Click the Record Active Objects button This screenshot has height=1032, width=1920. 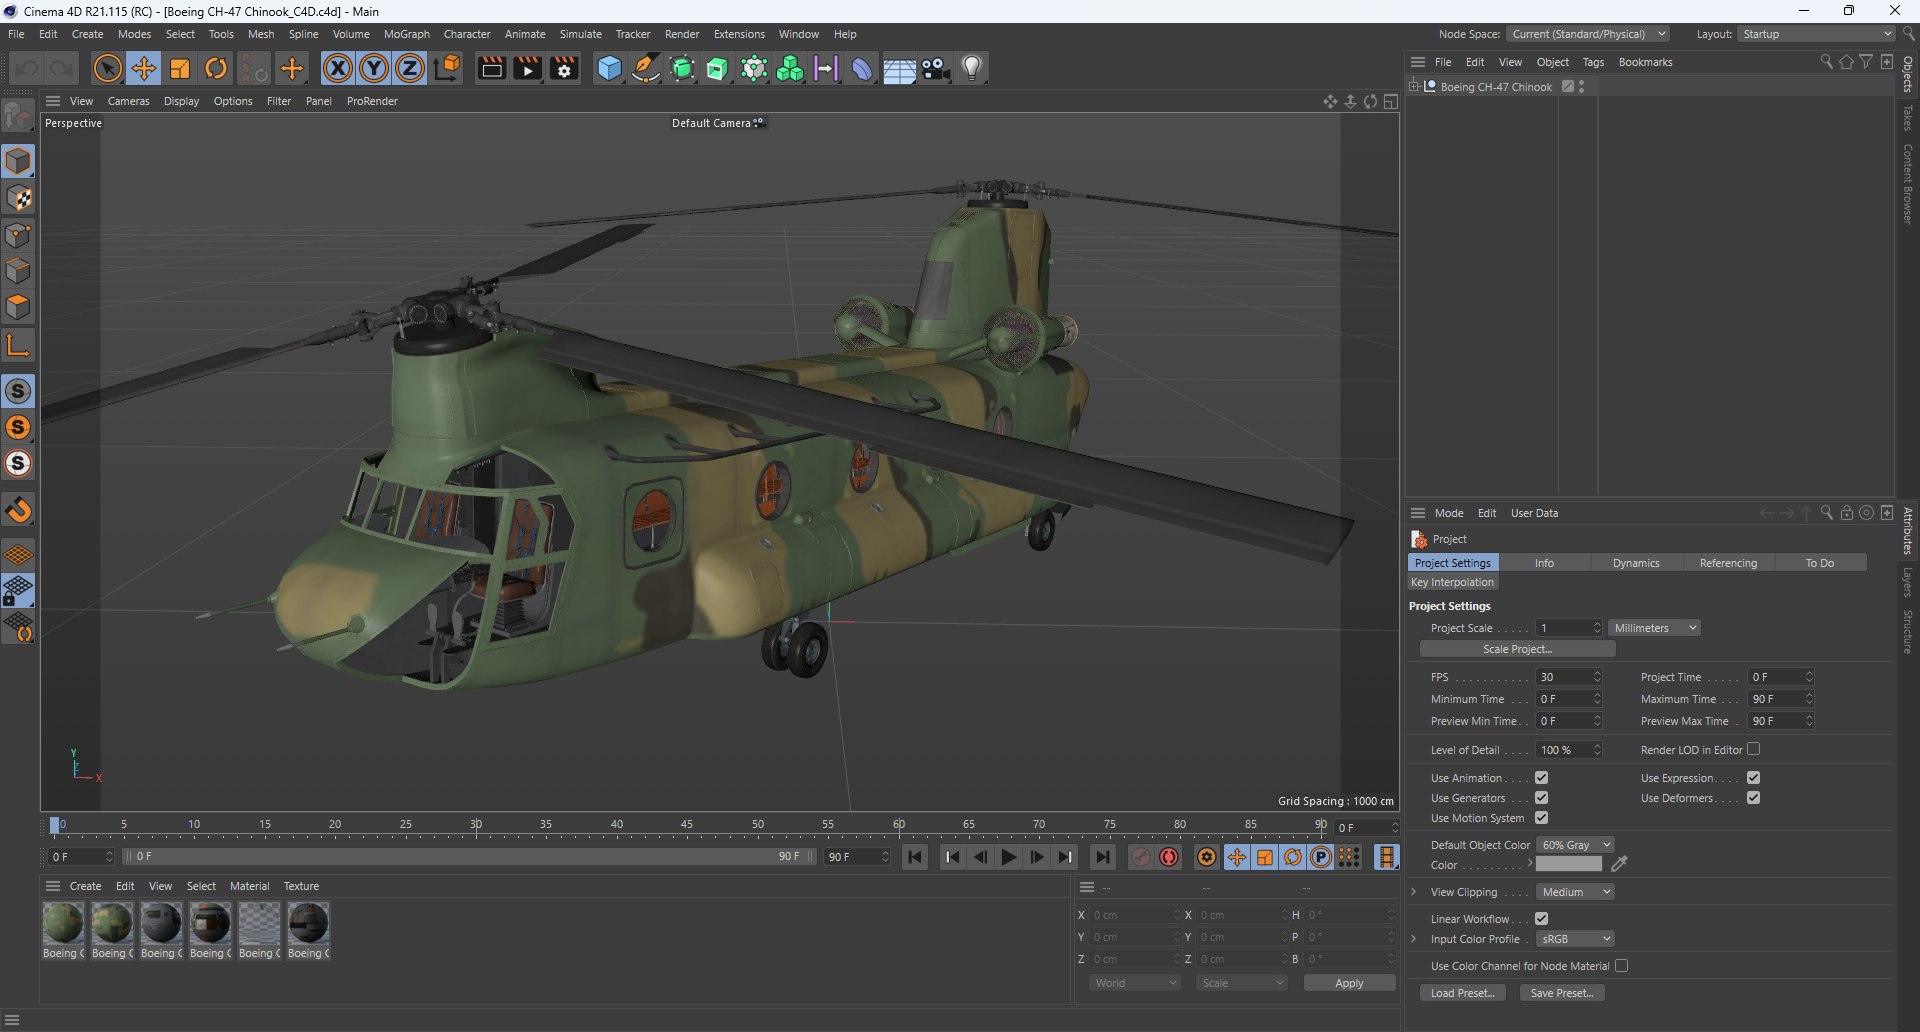coord(1141,857)
